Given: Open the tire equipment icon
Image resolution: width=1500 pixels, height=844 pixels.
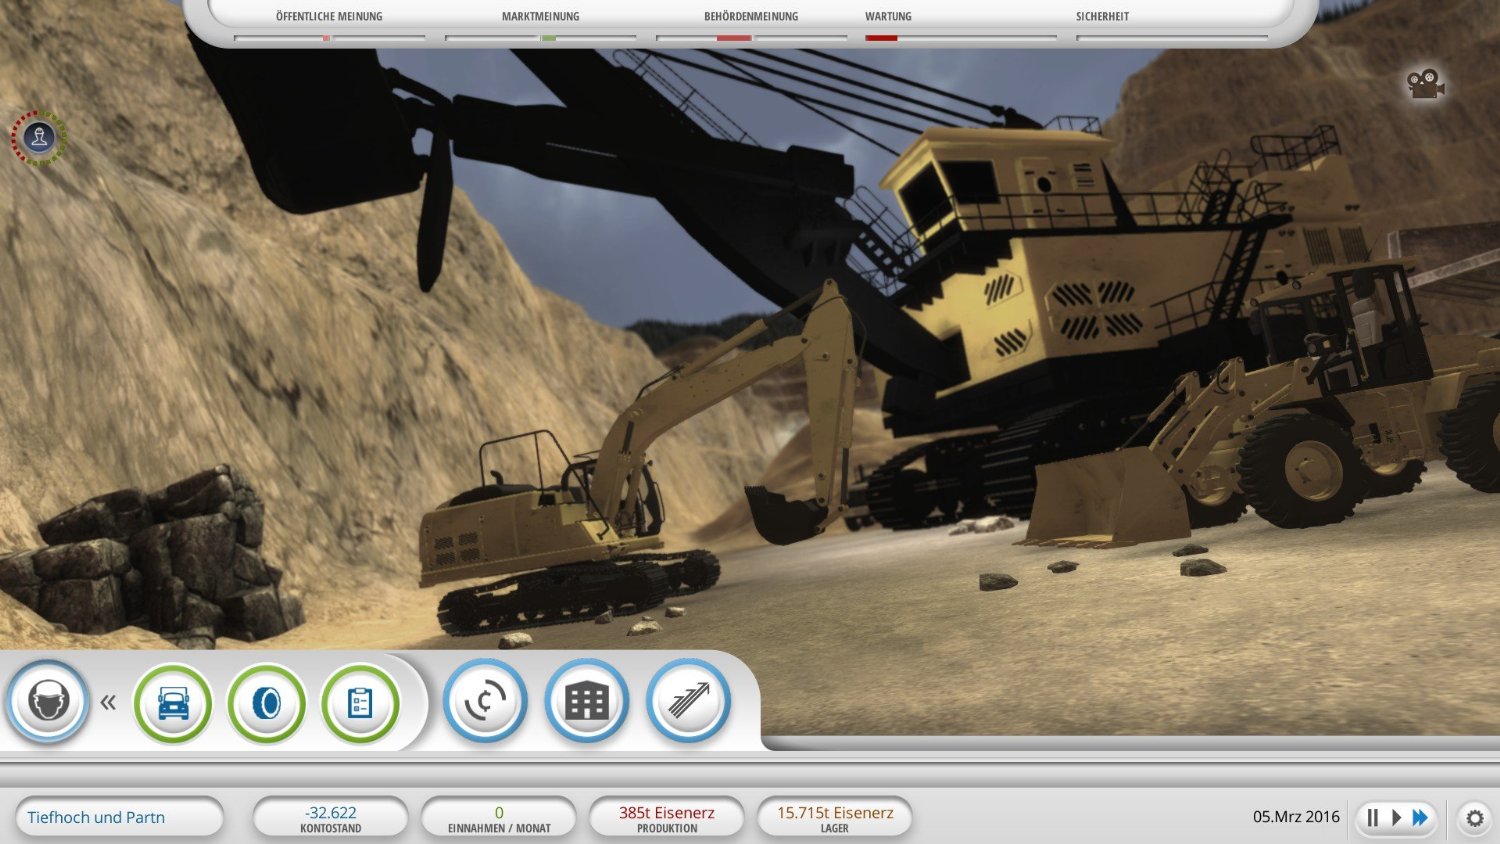Looking at the screenshot, I should (x=267, y=704).
